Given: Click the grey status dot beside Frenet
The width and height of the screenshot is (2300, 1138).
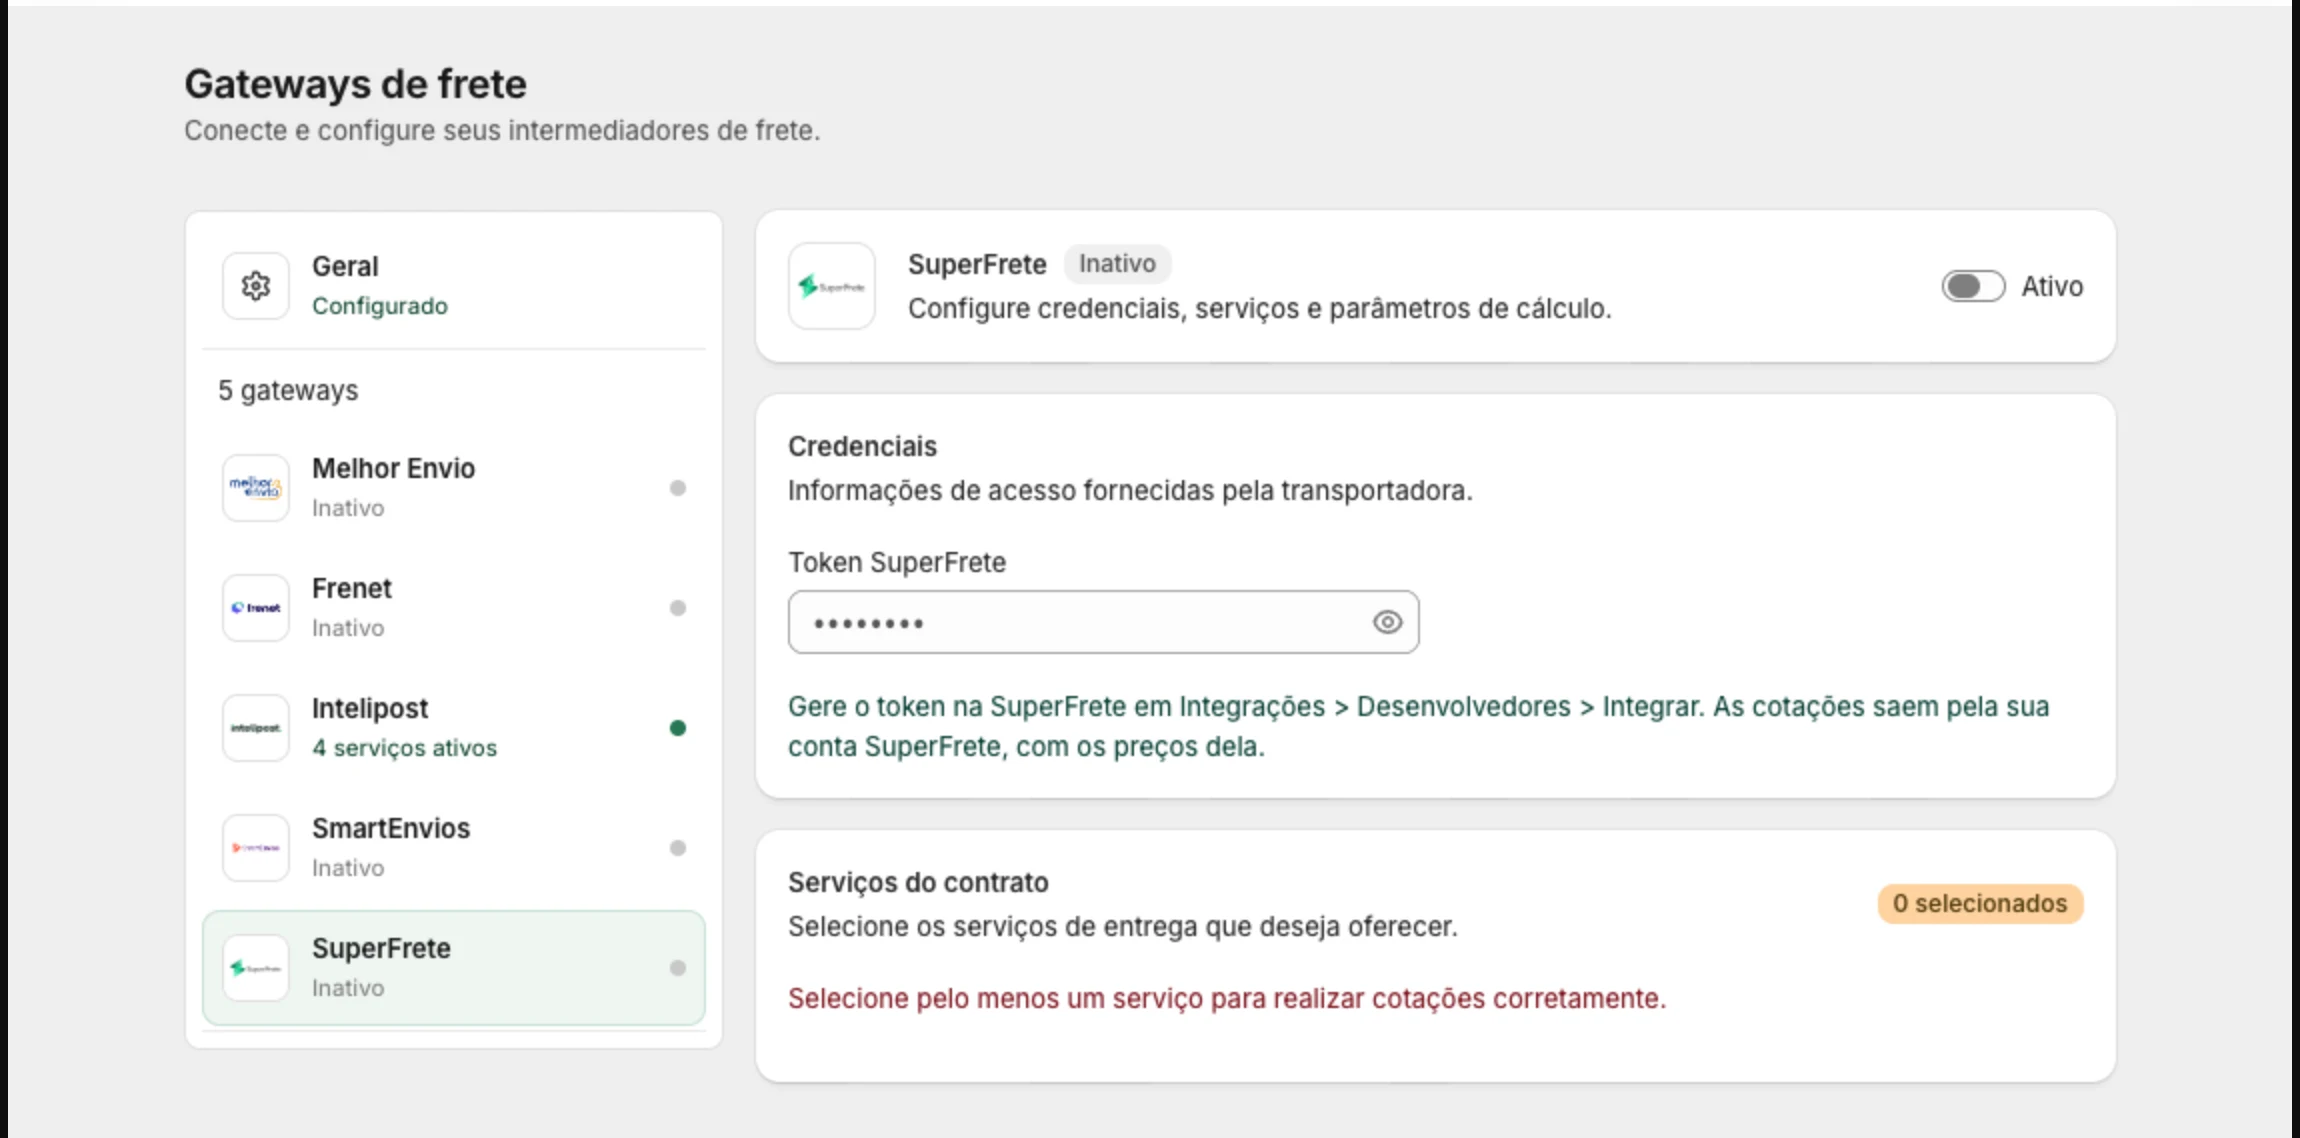Looking at the screenshot, I should 678,608.
